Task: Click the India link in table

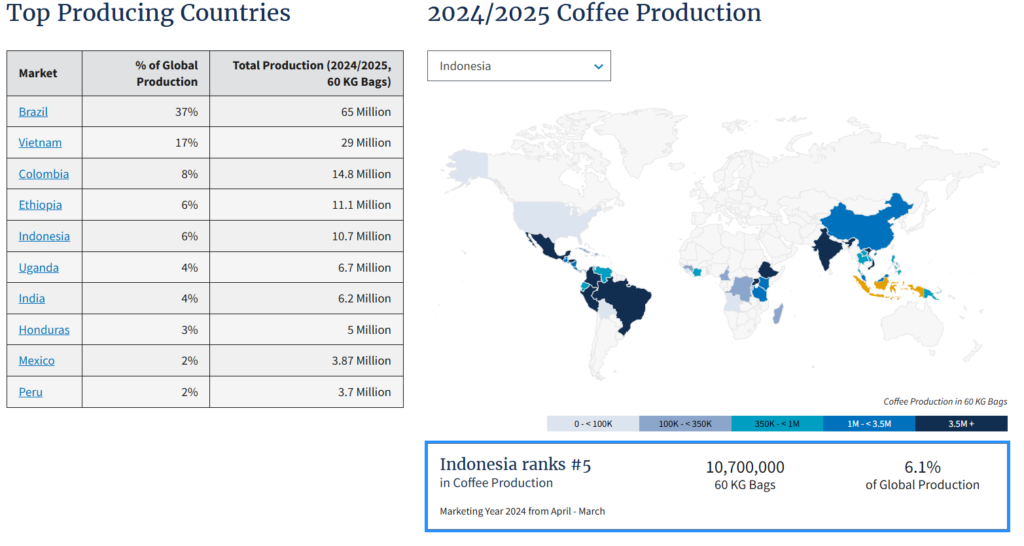Action: coord(32,298)
